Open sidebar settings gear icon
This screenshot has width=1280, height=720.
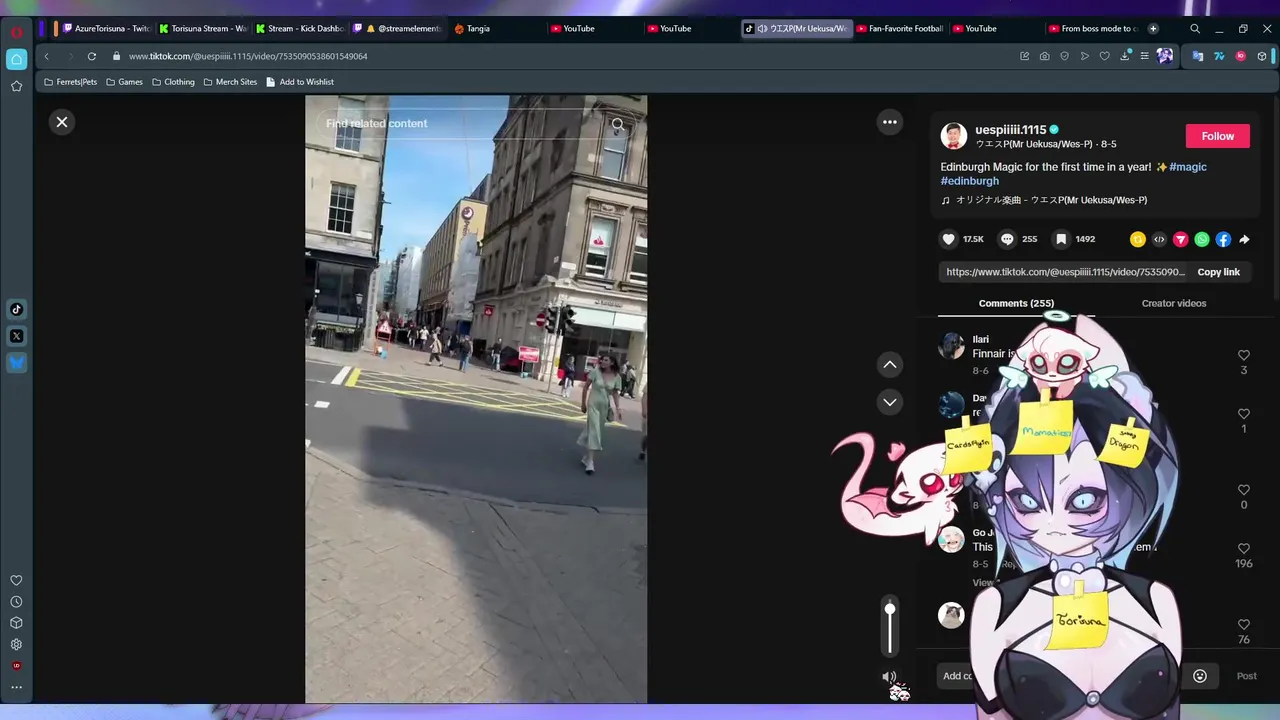[x=16, y=644]
